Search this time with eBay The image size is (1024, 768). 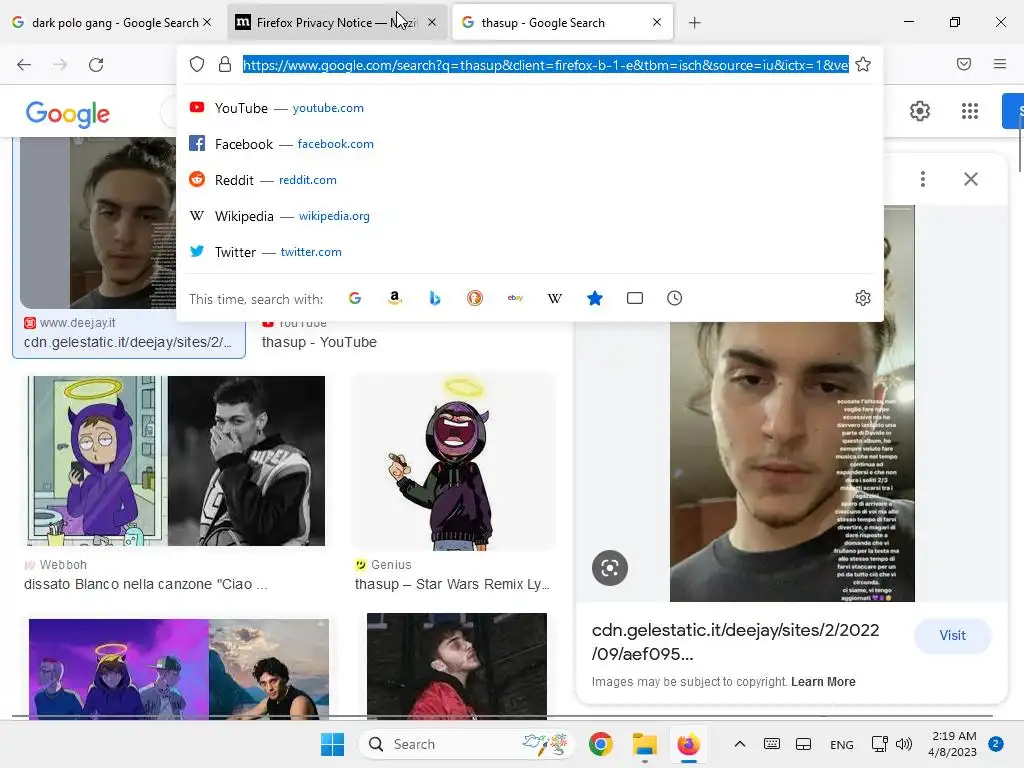pos(515,298)
